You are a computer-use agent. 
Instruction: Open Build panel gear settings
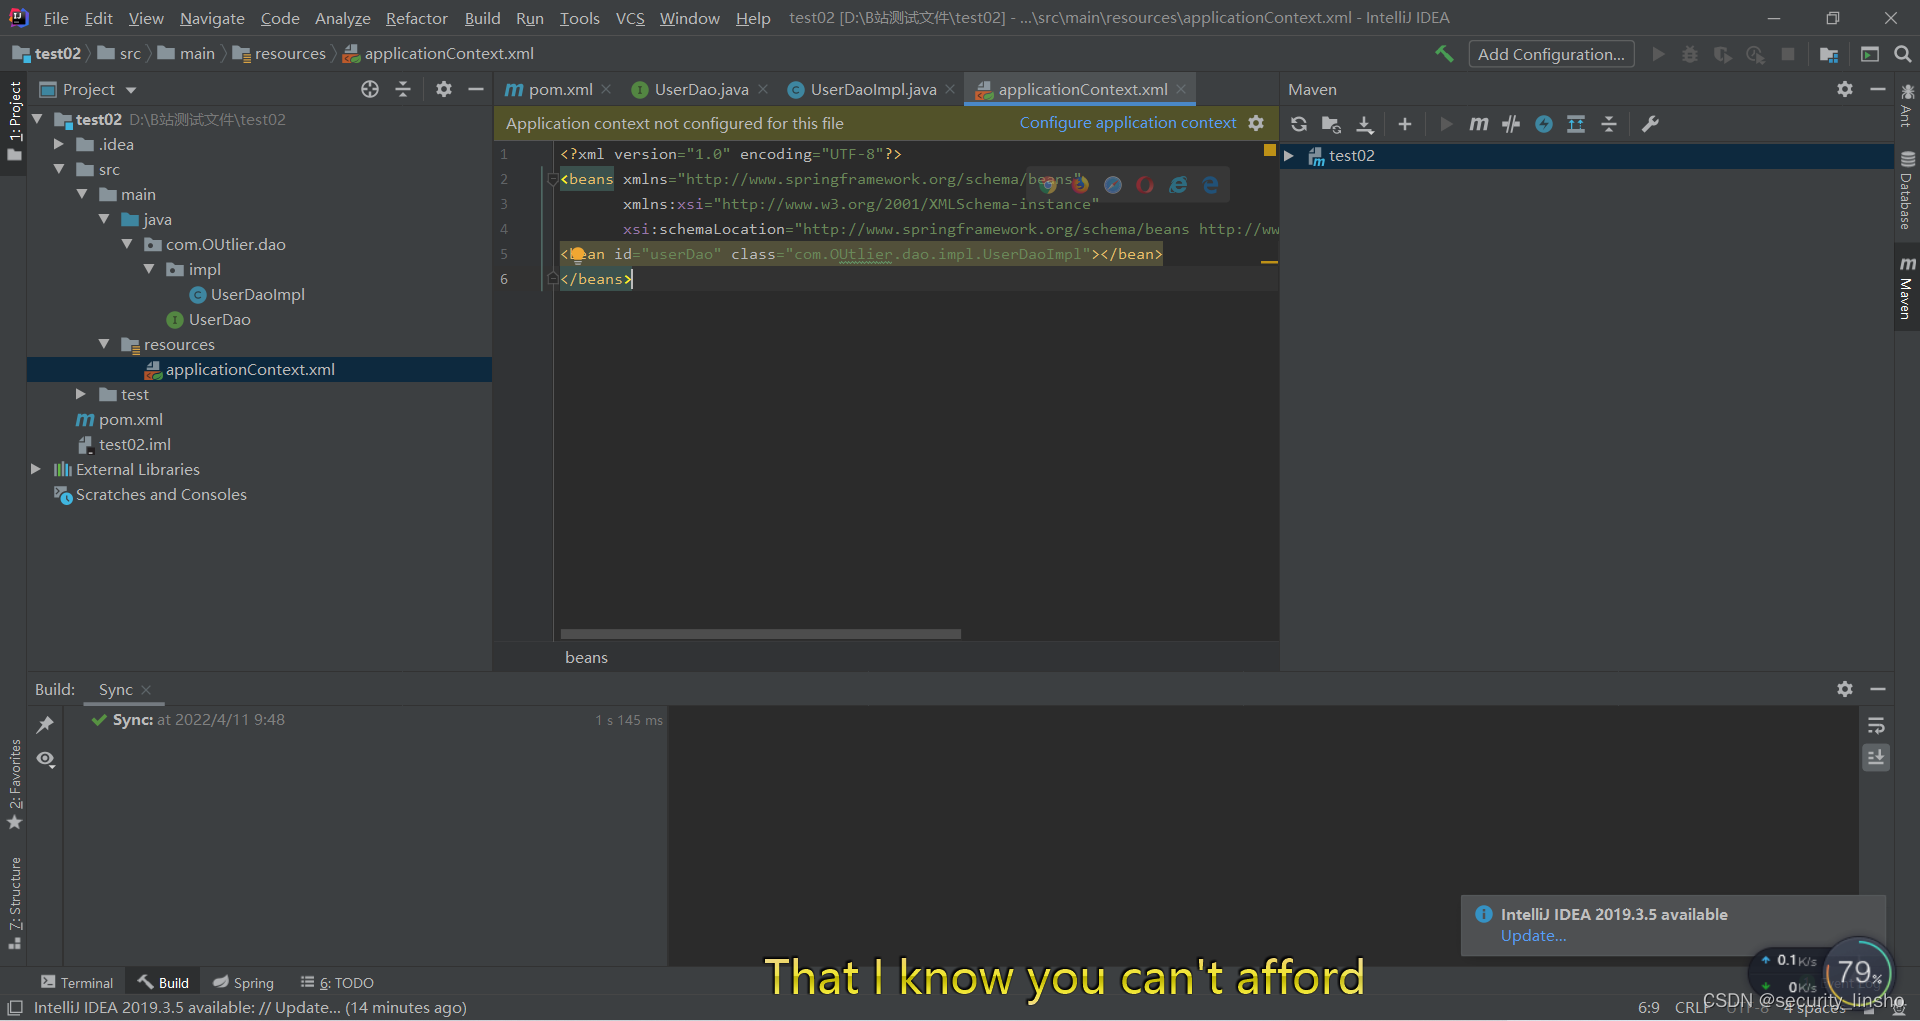coord(1845,689)
